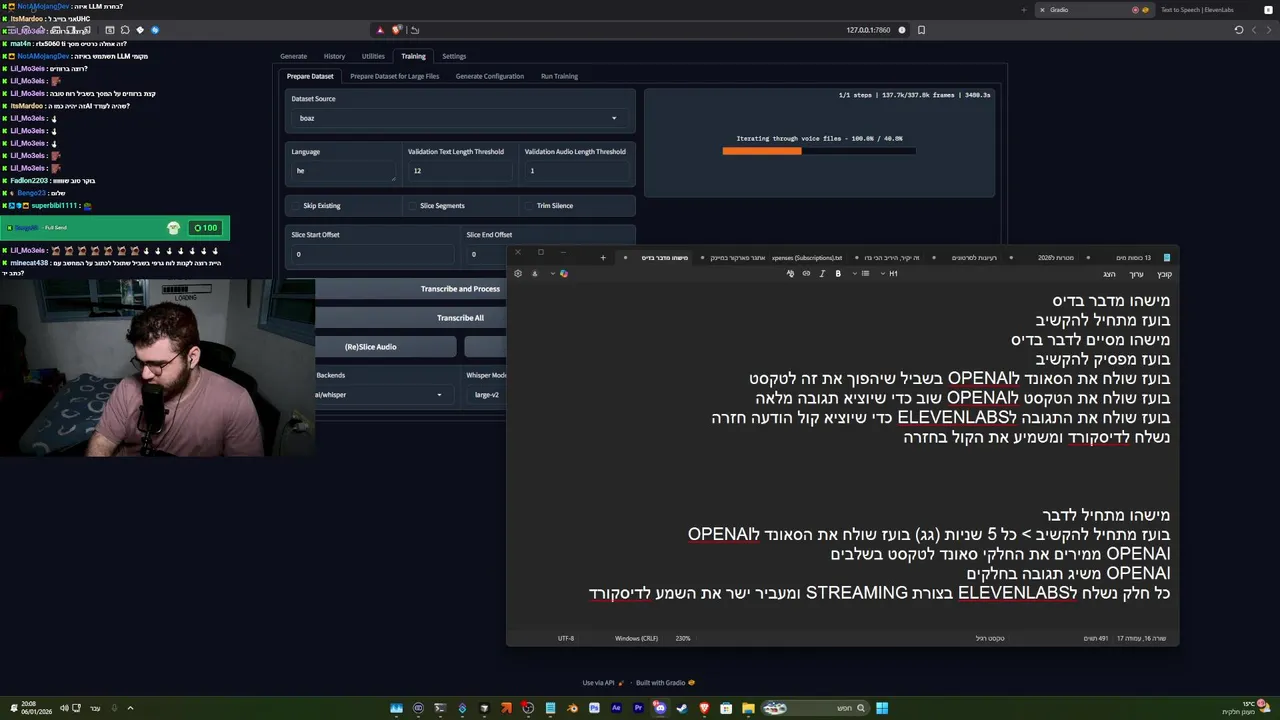Open Brave Rewards triangle icon

[381, 30]
